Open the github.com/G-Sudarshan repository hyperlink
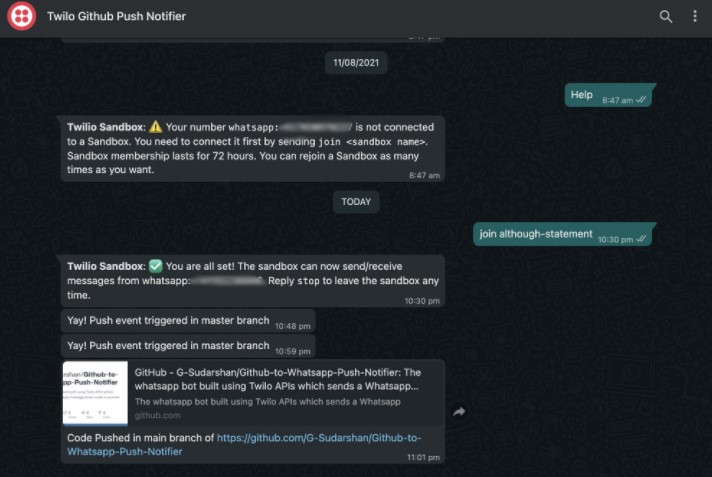The width and height of the screenshot is (712, 477). 244,445
